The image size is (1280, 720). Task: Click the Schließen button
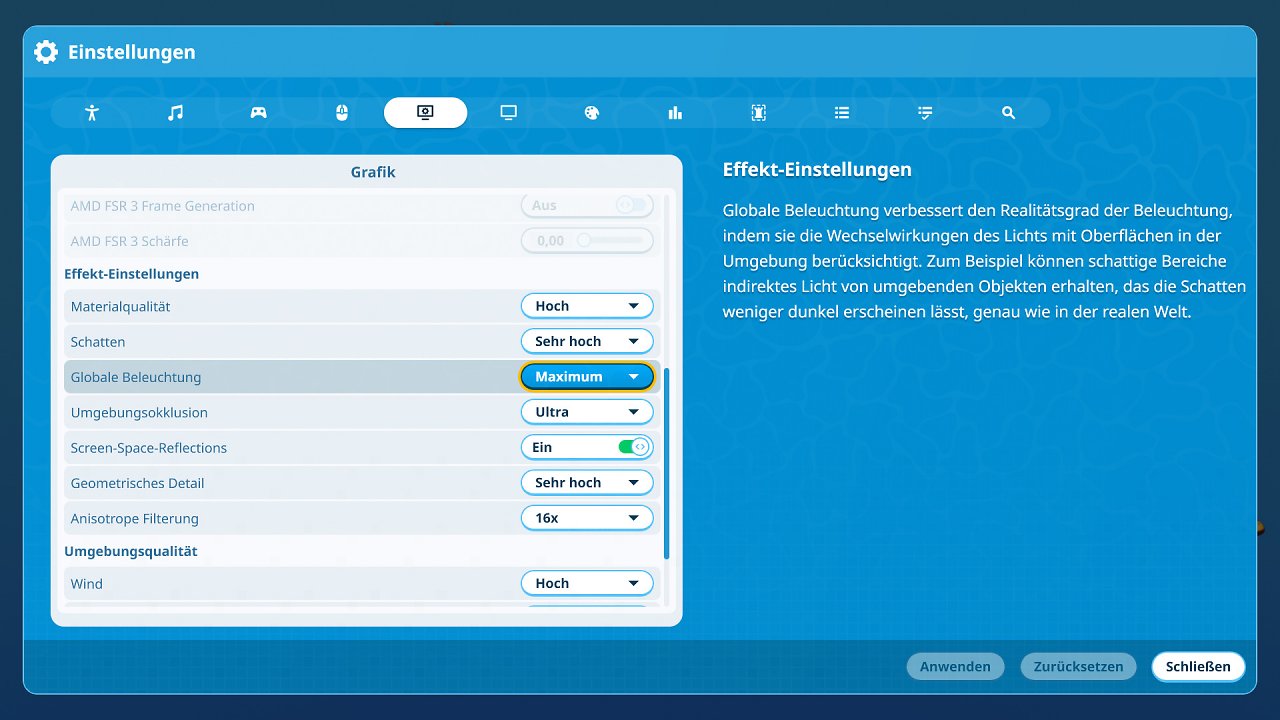[x=1198, y=666]
